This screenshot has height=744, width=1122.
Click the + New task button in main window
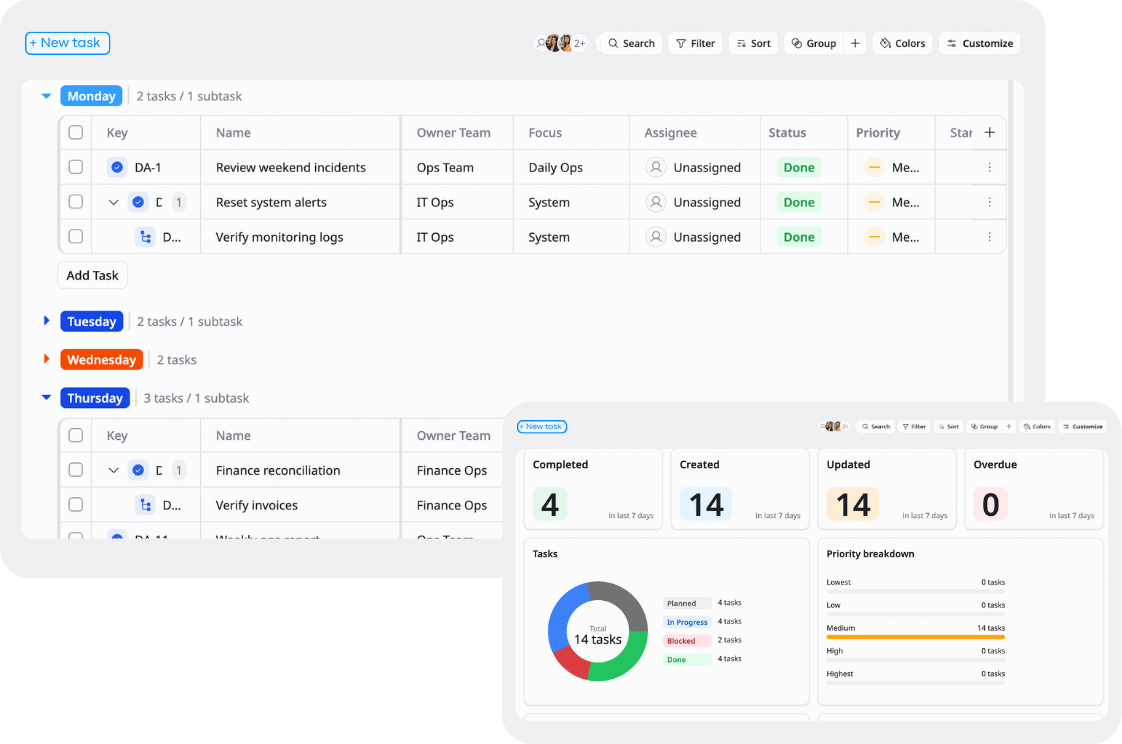tap(67, 43)
